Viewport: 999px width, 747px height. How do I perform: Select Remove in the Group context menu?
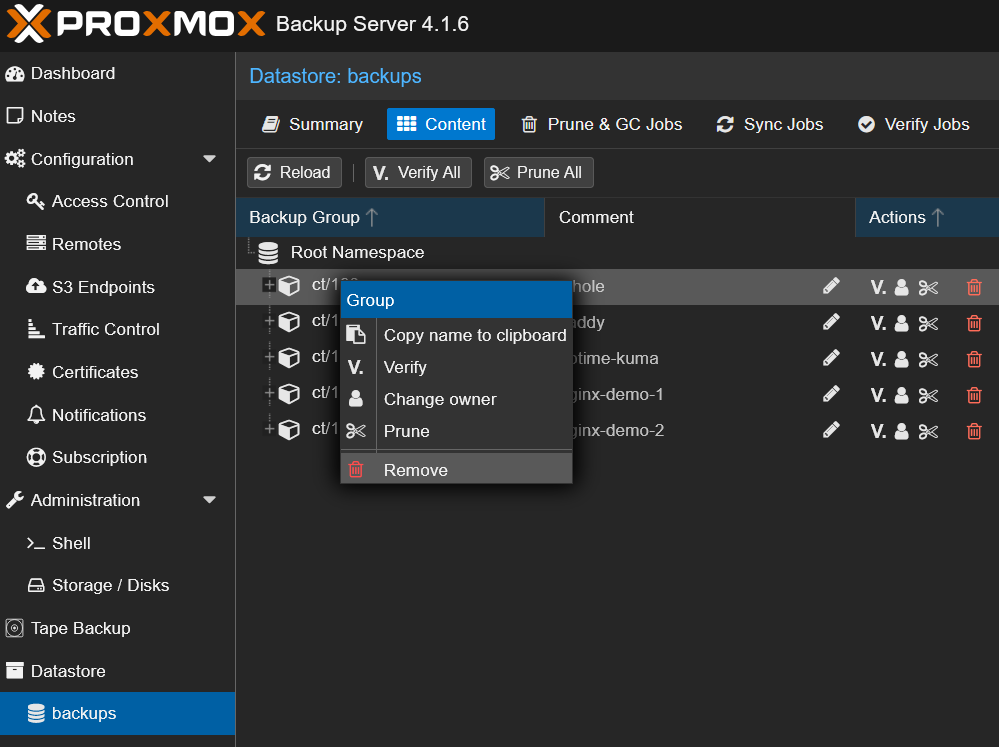tap(415, 469)
